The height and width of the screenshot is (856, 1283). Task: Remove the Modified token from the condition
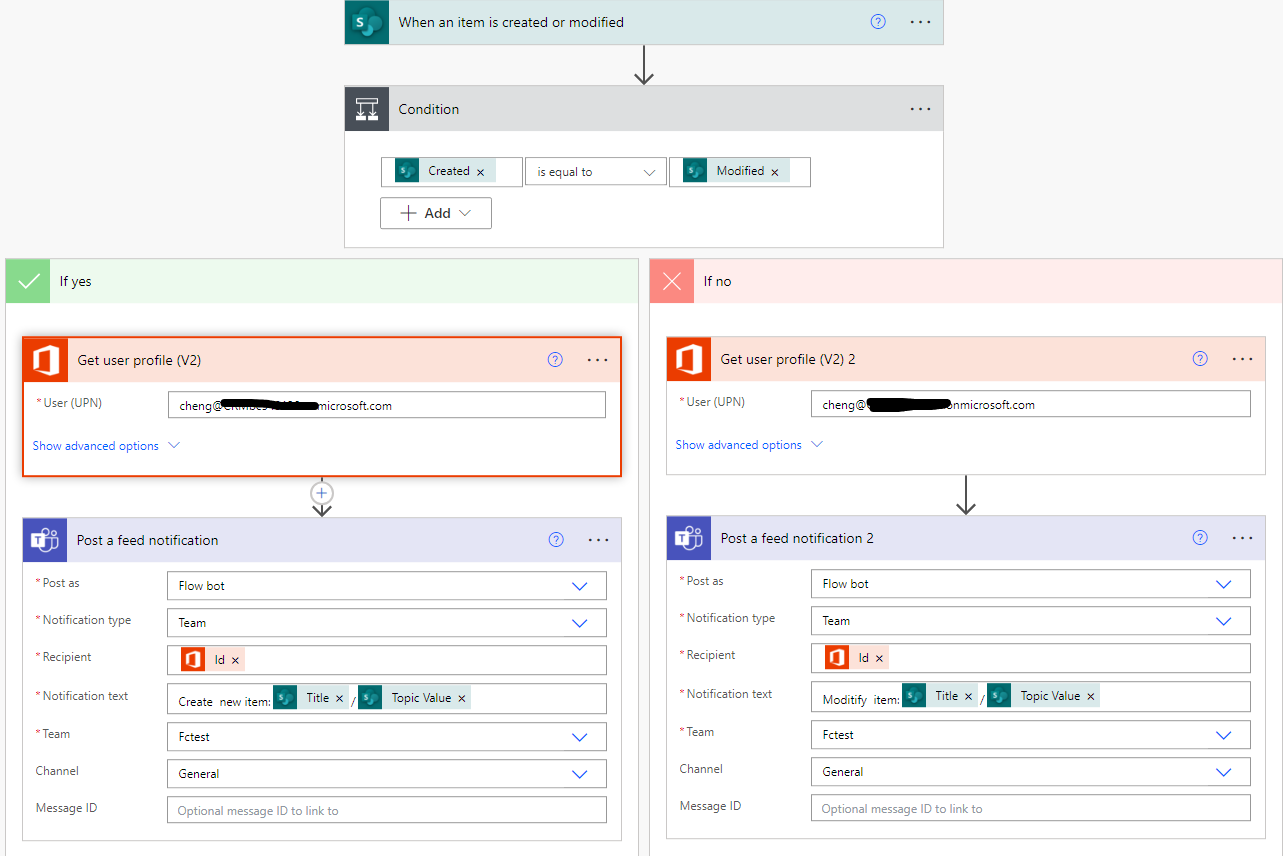pos(776,170)
